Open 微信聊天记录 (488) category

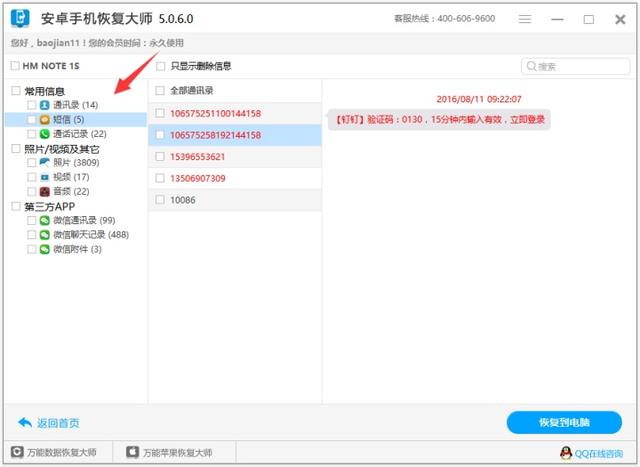91,235
